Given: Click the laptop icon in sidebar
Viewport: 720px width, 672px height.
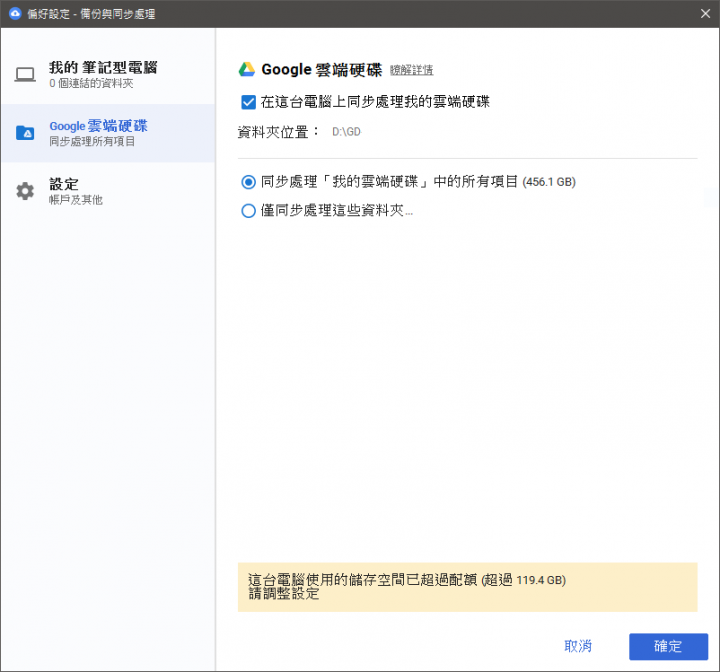Looking at the screenshot, I should coord(25,74).
